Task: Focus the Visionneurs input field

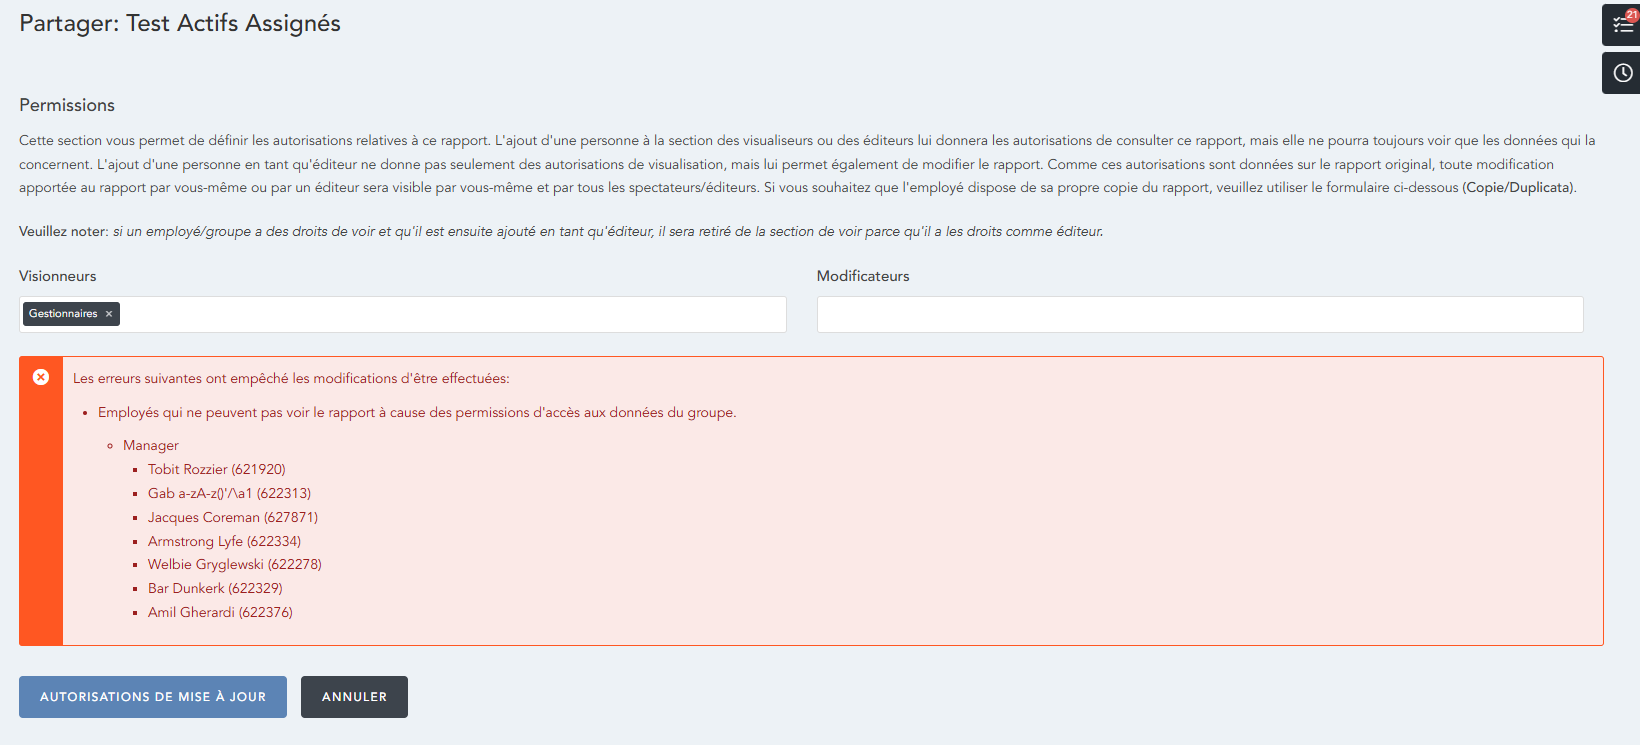Action: pyautogui.click(x=450, y=314)
